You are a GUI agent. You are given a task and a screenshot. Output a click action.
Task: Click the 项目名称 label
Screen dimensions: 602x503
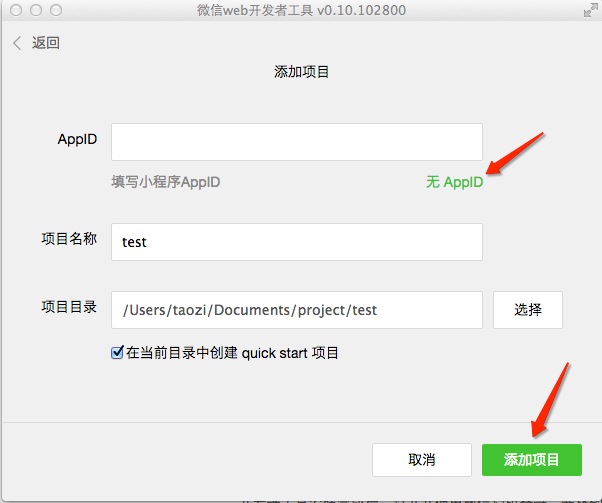tap(69, 238)
